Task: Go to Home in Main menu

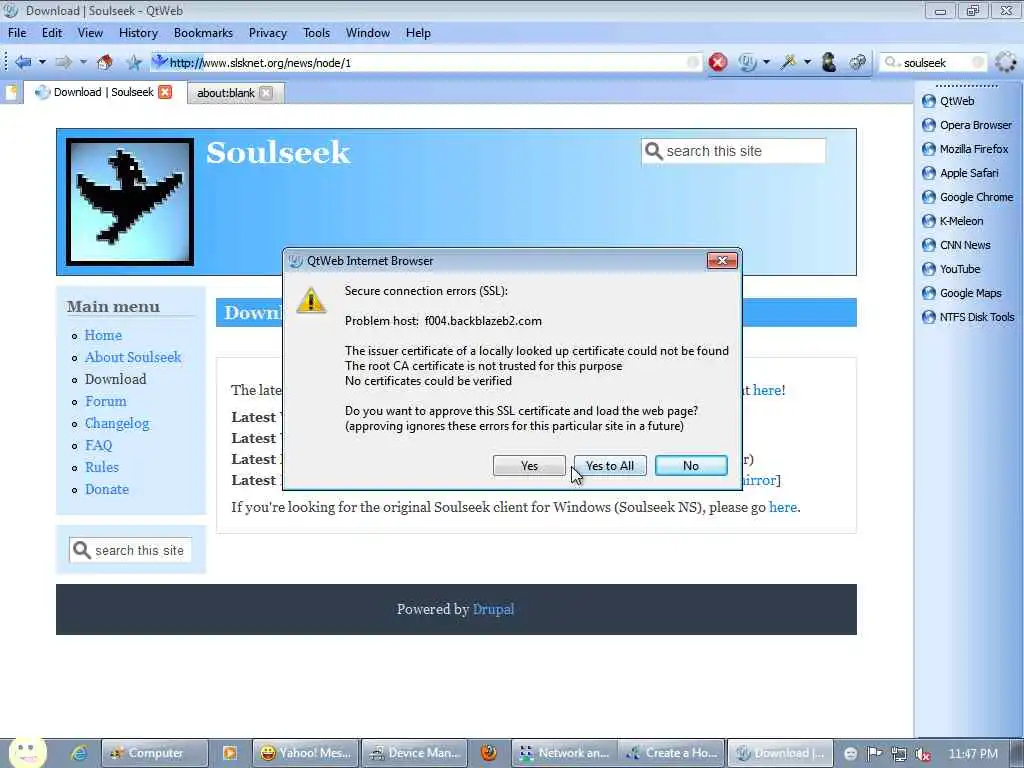Action: click(103, 335)
